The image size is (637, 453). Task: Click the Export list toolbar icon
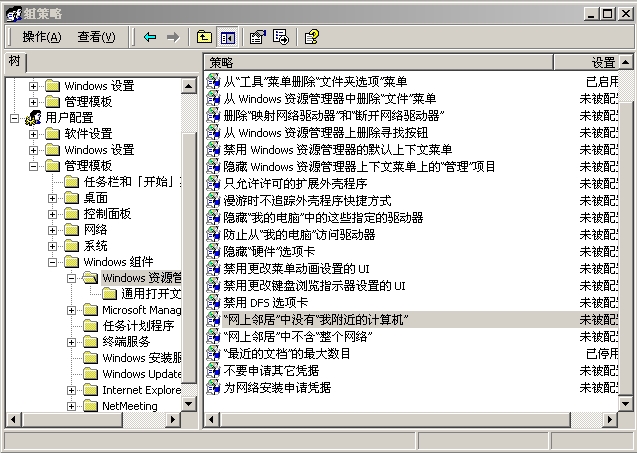(281, 37)
